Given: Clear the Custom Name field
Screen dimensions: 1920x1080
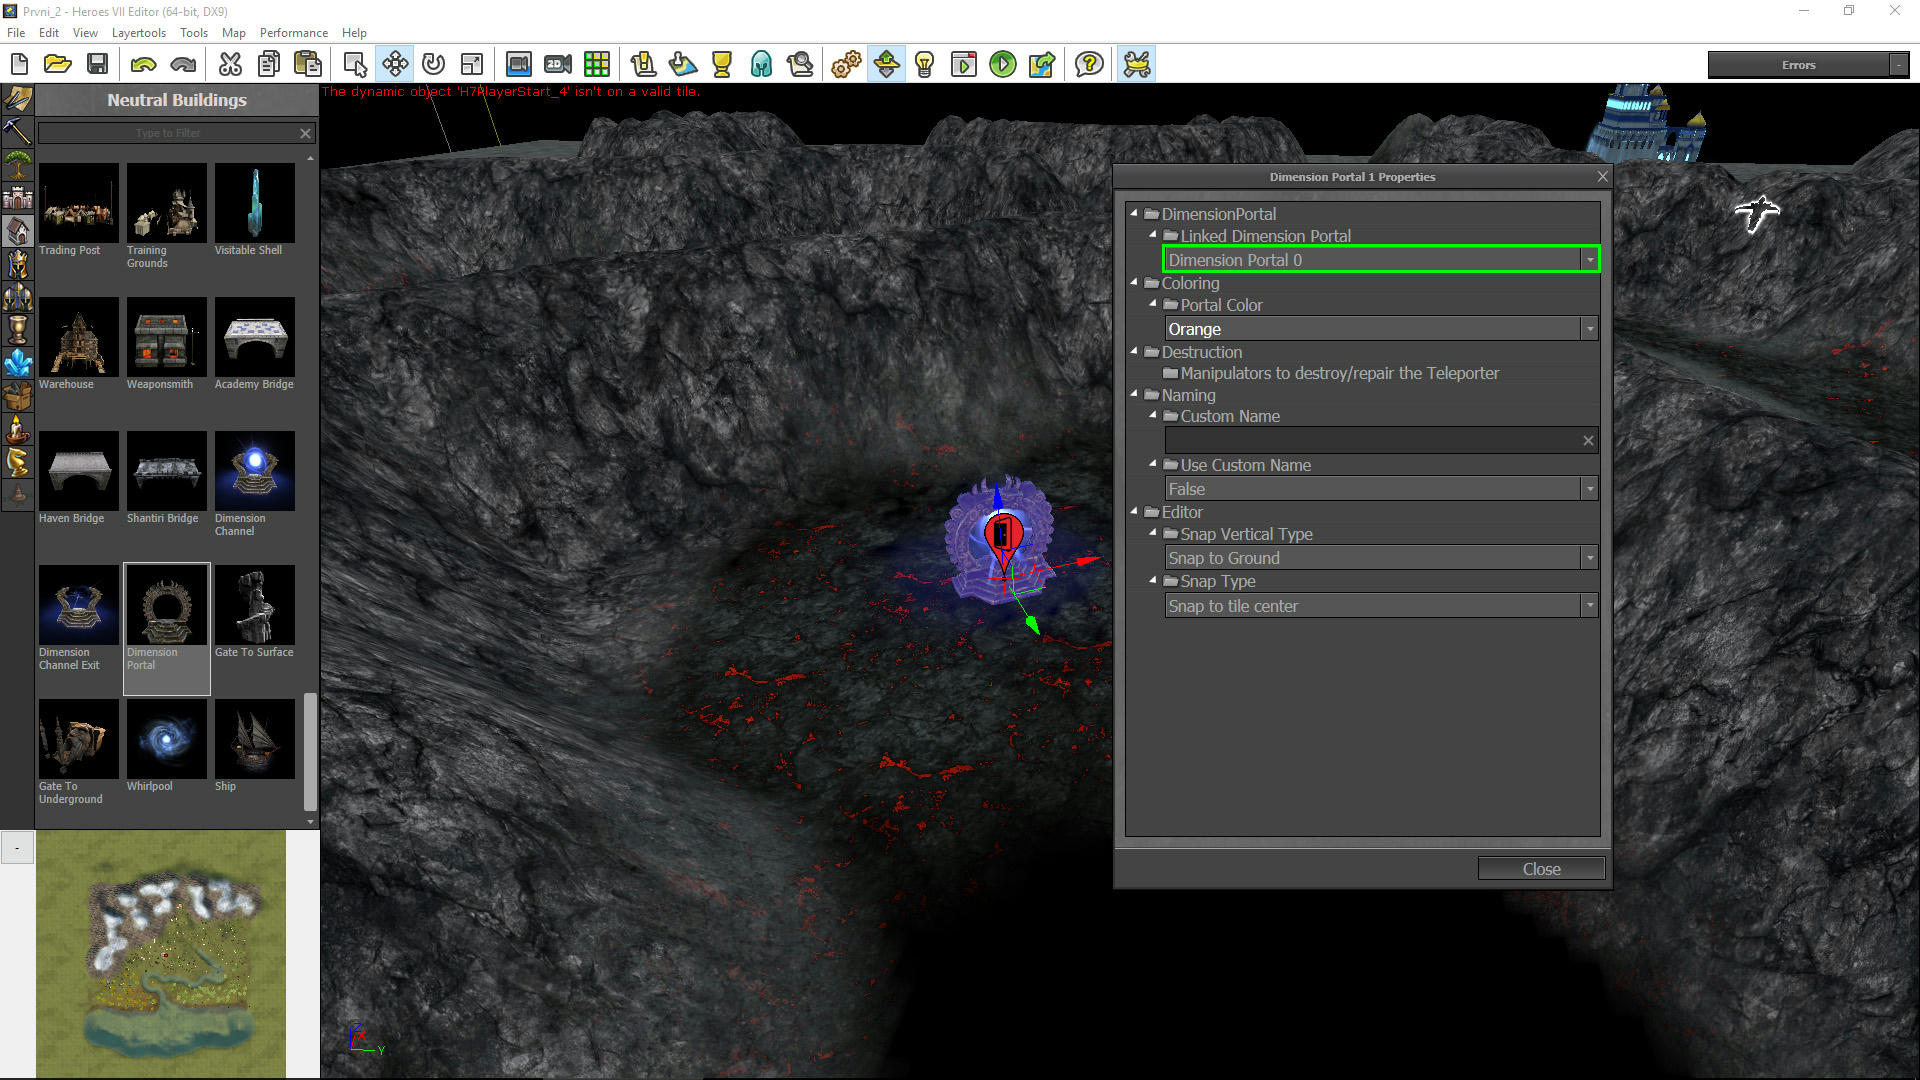Looking at the screenshot, I should click(1588, 440).
